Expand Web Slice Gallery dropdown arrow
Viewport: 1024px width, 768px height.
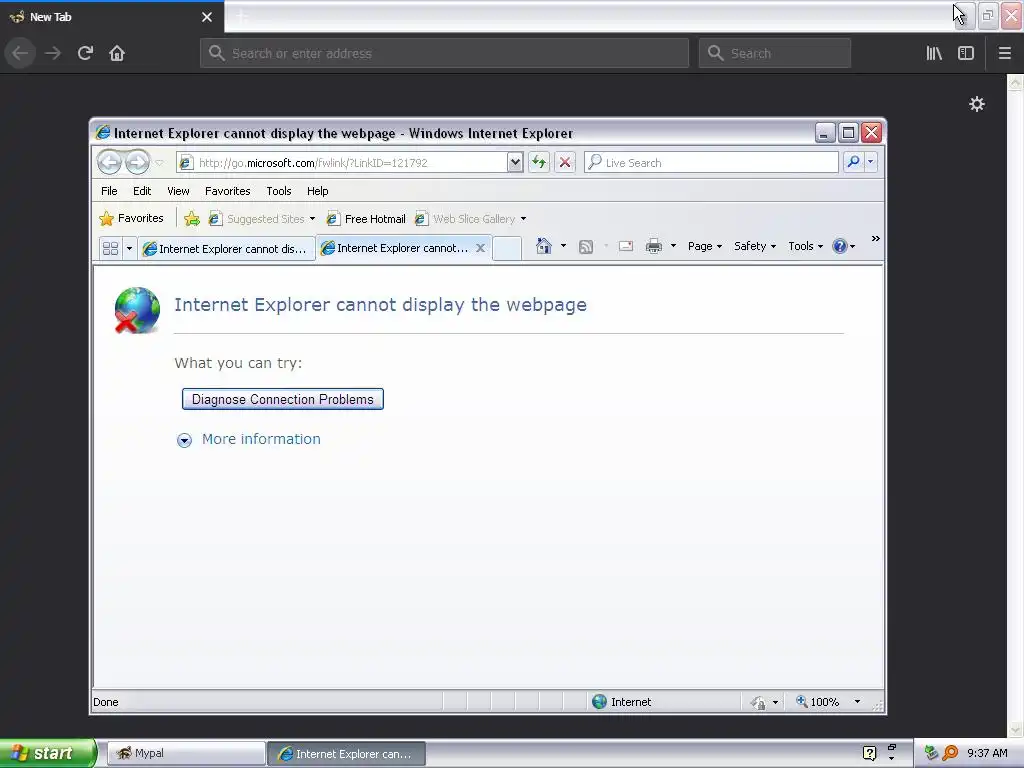(x=523, y=219)
